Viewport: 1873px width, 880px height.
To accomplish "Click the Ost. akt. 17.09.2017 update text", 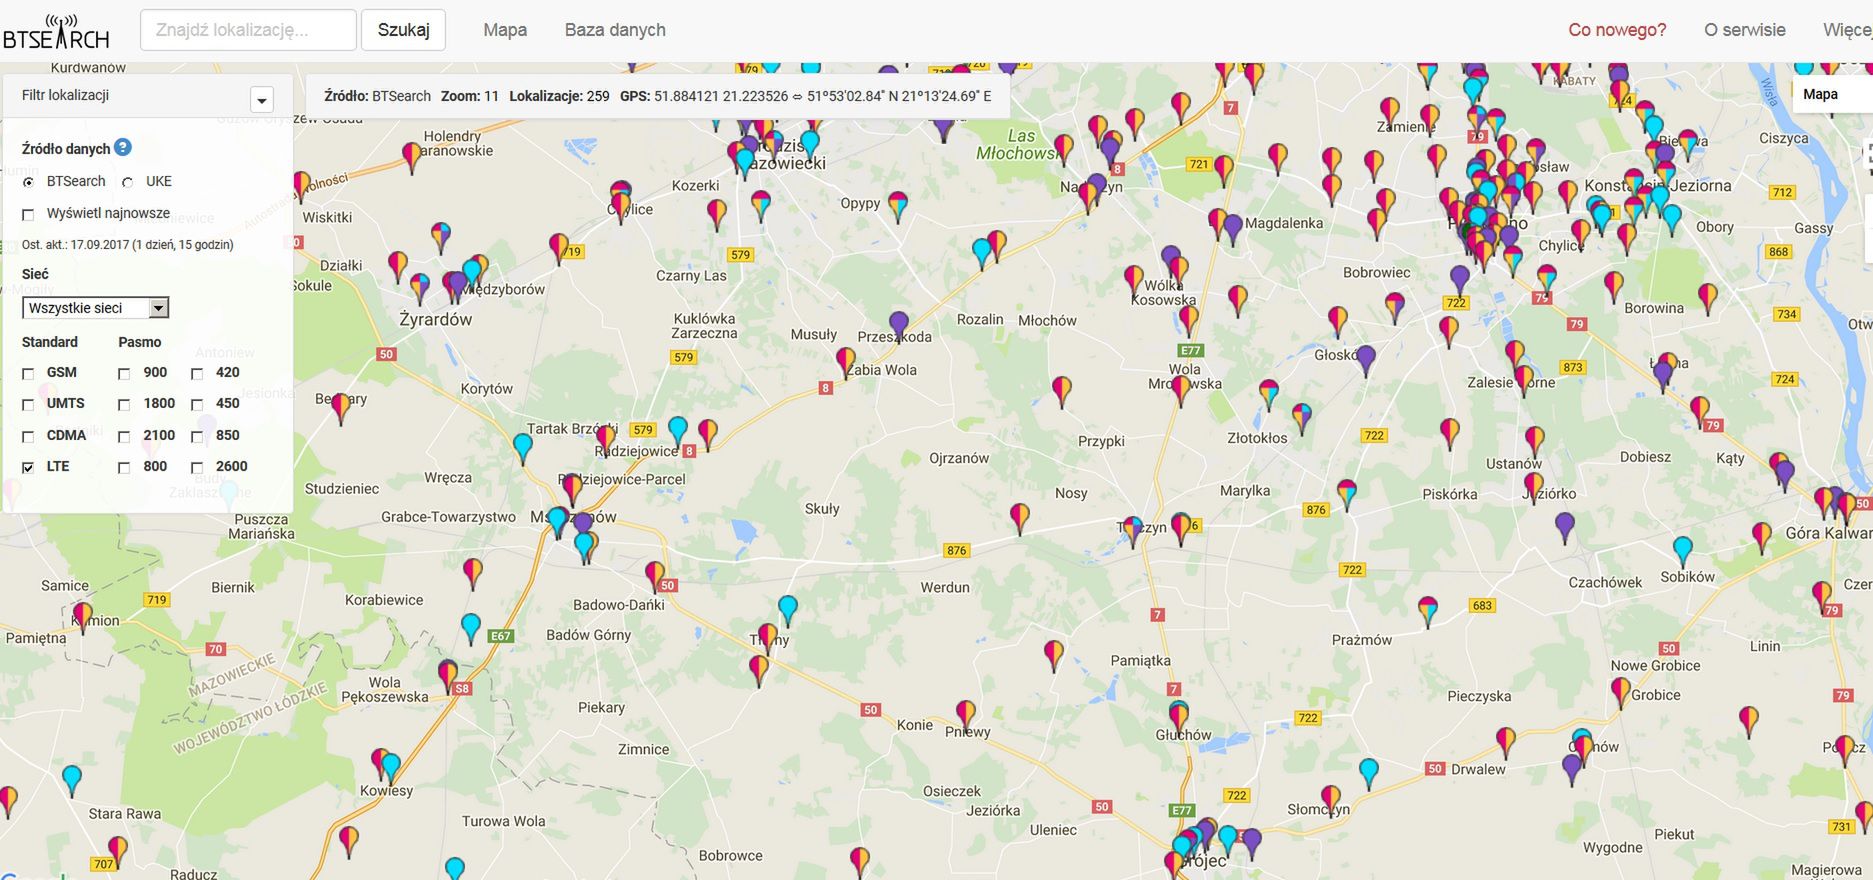I will pyautogui.click(x=128, y=245).
